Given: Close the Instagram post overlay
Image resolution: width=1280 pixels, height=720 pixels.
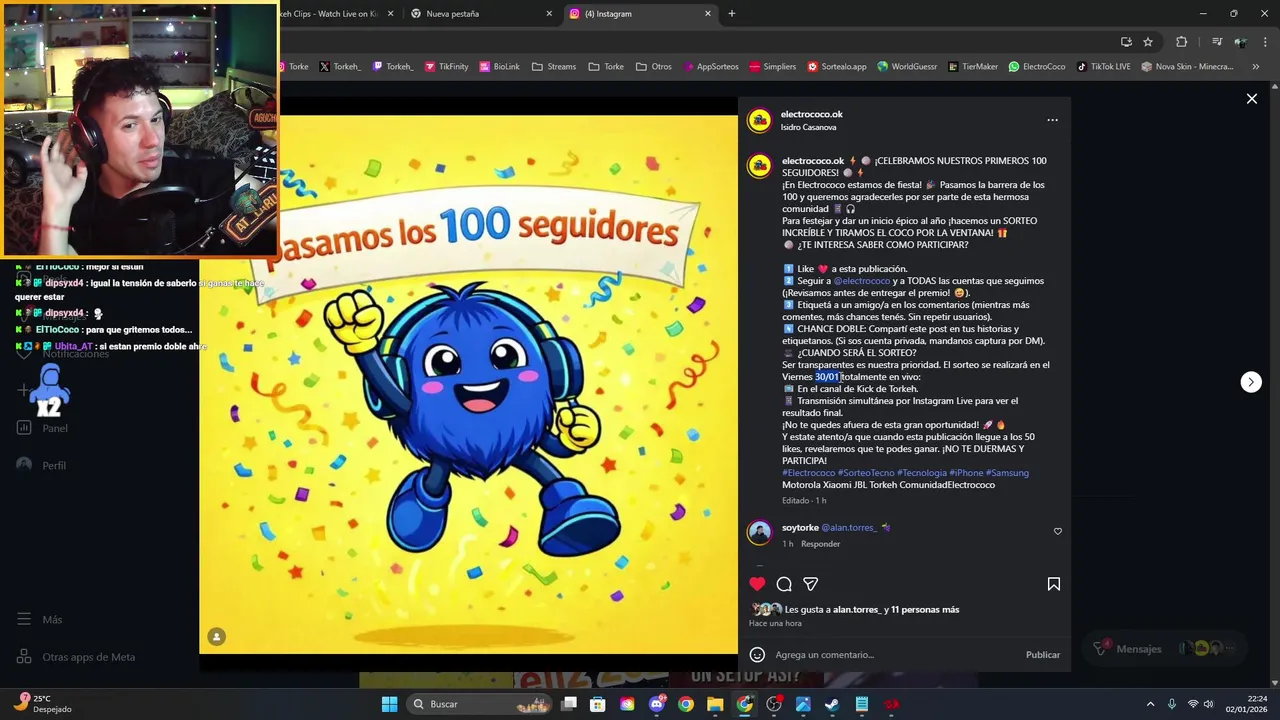Looking at the screenshot, I should click(x=1251, y=98).
